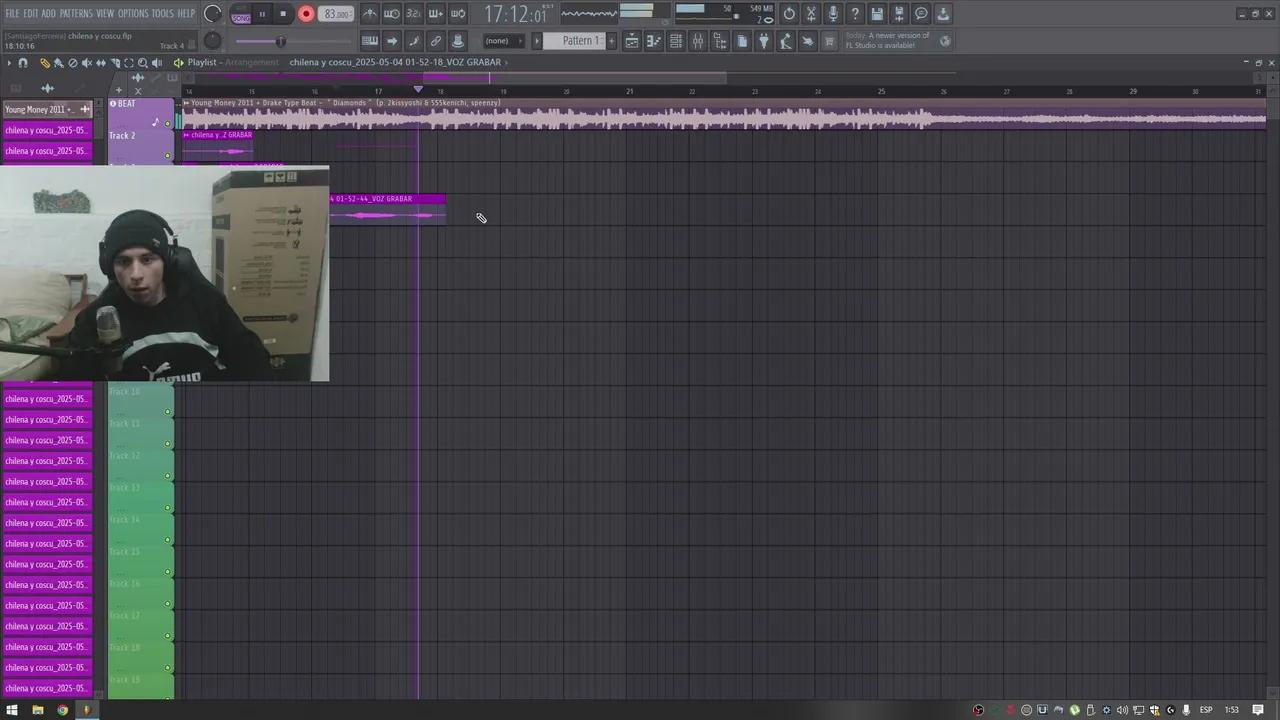
Task: Open the (none) snap selector dropdown
Action: pyautogui.click(x=503, y=41)
